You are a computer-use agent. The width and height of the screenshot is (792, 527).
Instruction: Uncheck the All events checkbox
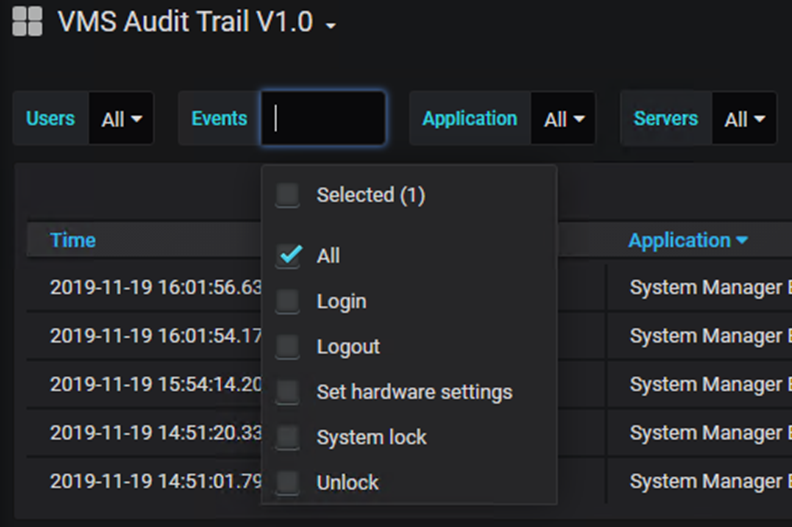click(x=288, y=256)
